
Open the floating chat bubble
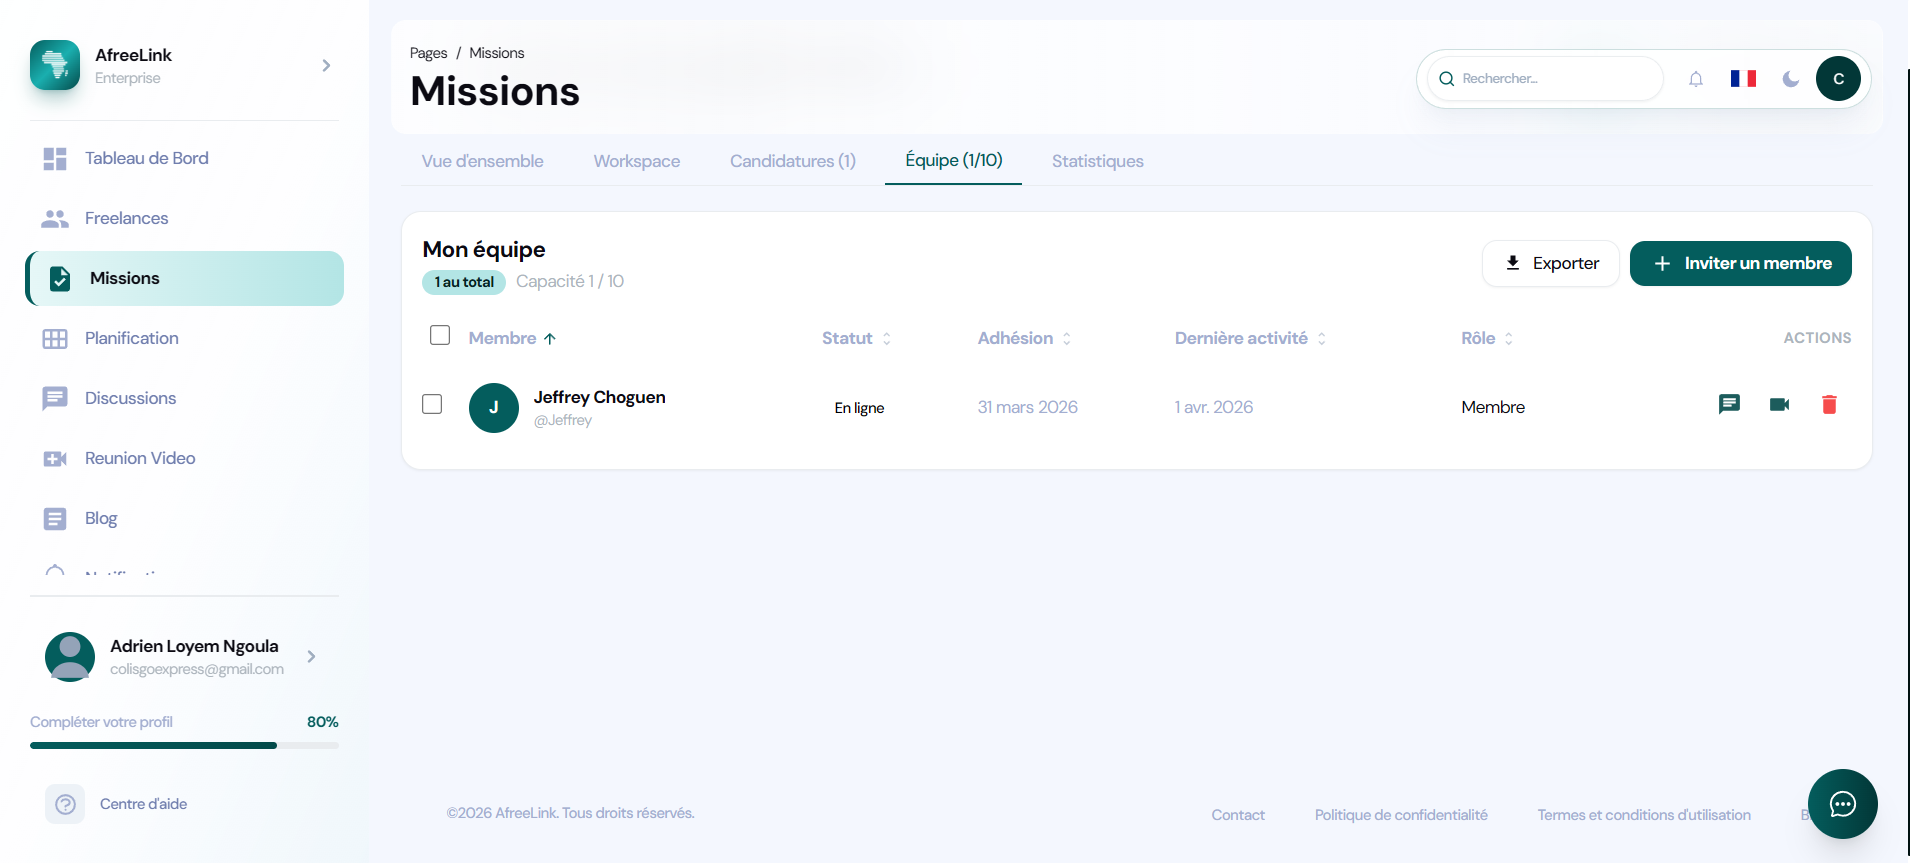coord(1842,804)
